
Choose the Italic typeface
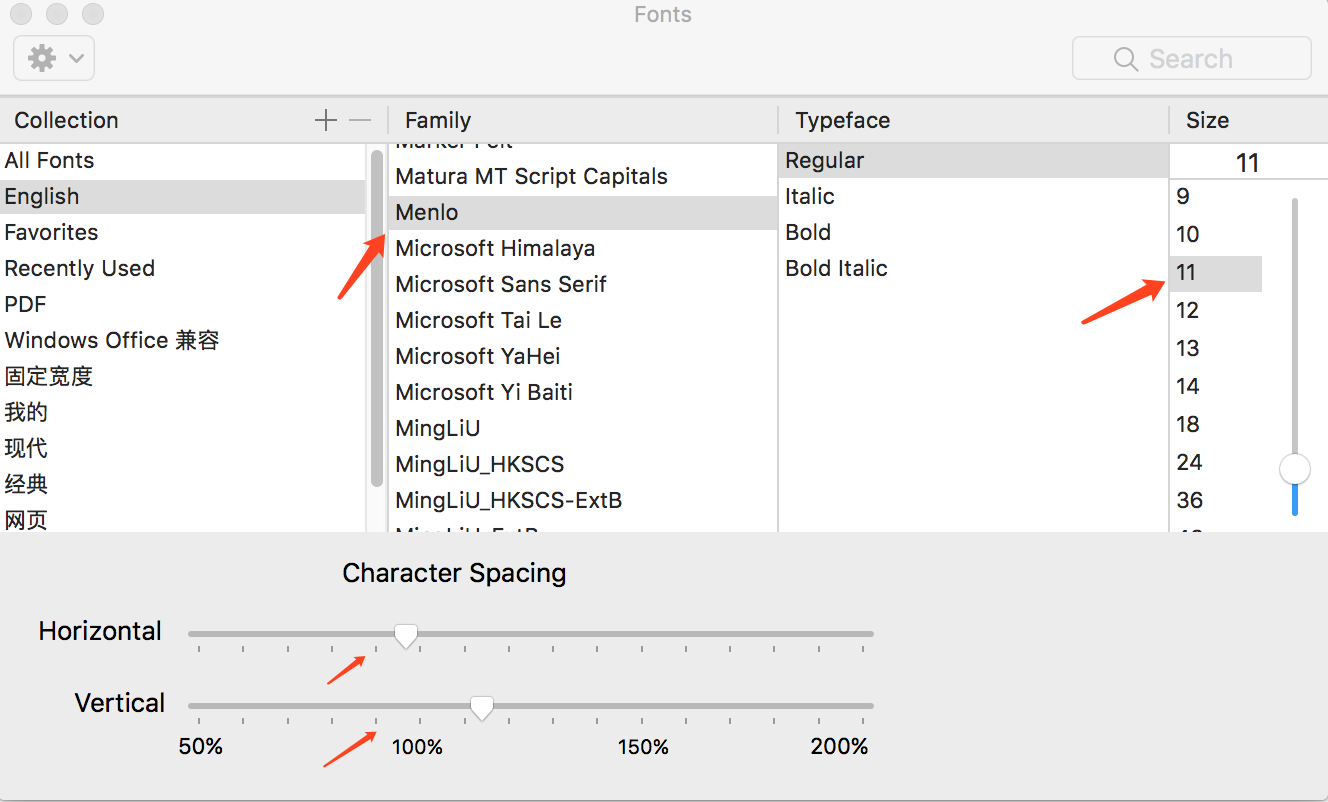point(809,196)
